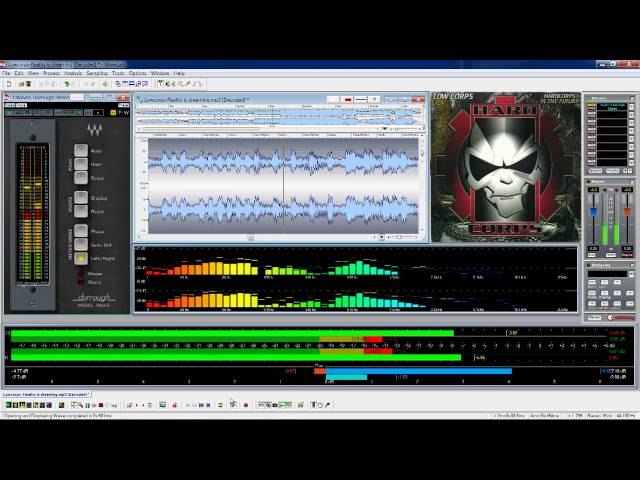This screenshot has width=640, height=480.
Task: Click the marker T icon in the top toolbar
Action: tap(161, 84)
